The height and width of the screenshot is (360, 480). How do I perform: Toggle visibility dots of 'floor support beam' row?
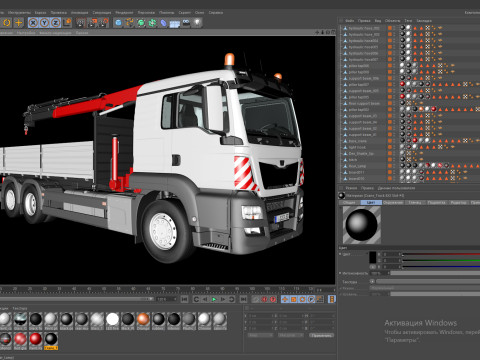click(395, 103)
